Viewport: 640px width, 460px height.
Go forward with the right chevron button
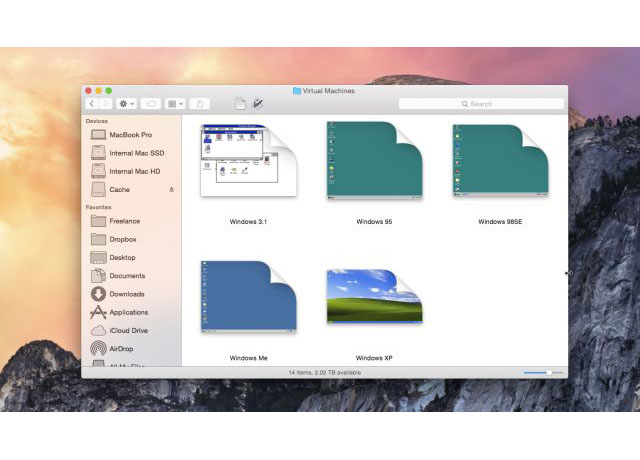[x=105, y=104]
